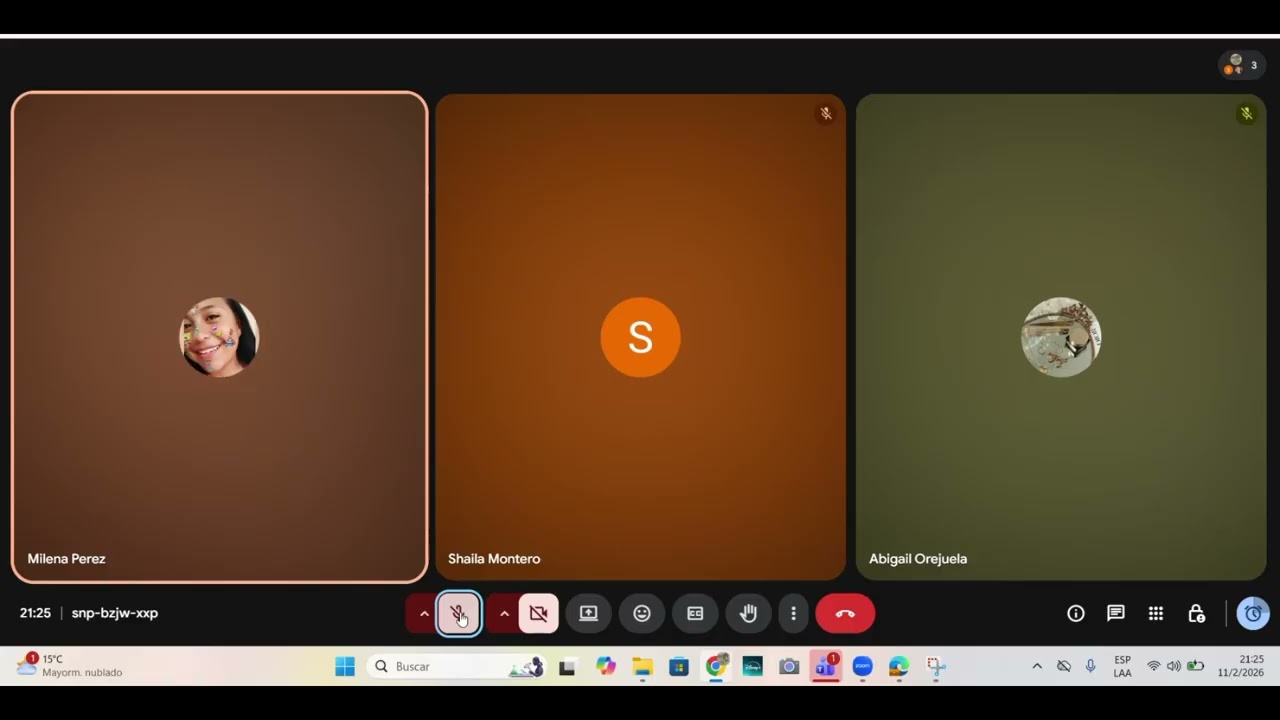Start presenting your screen
This screenshot has width=1280, height=720.
pyautogui.click(x=588, y=614)
